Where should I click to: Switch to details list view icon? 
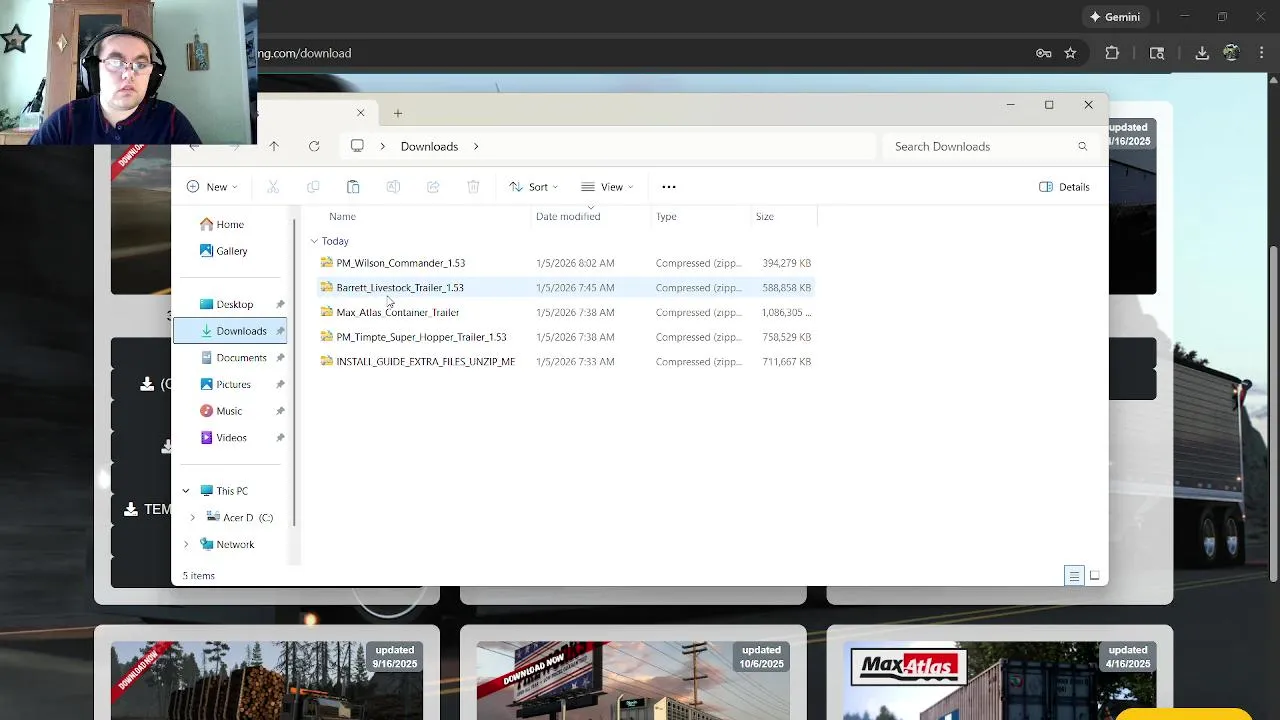(1074, 576)
